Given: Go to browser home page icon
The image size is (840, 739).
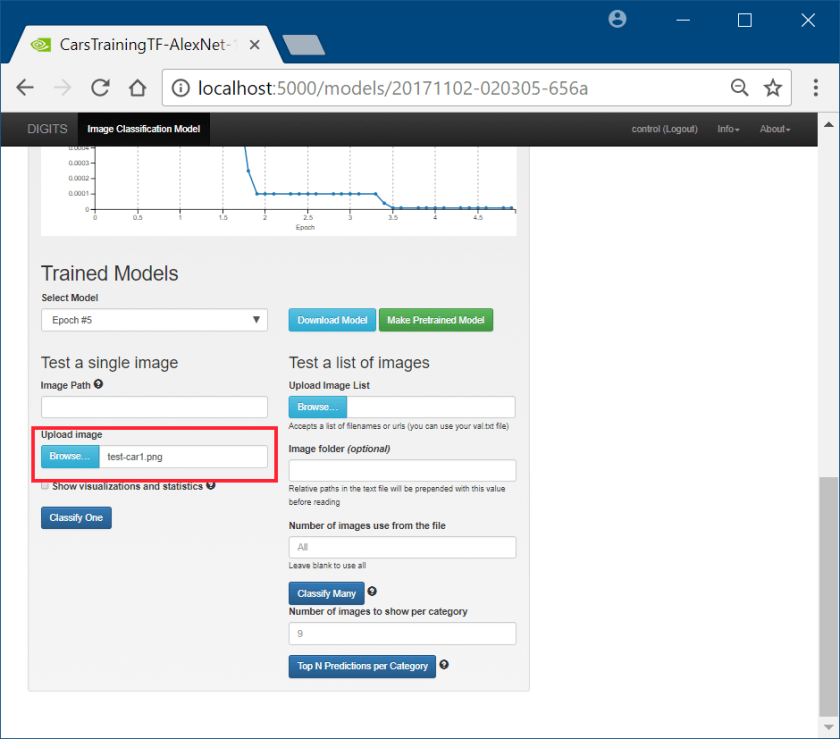Looking at the screenshot, I should tap(138, 88).
